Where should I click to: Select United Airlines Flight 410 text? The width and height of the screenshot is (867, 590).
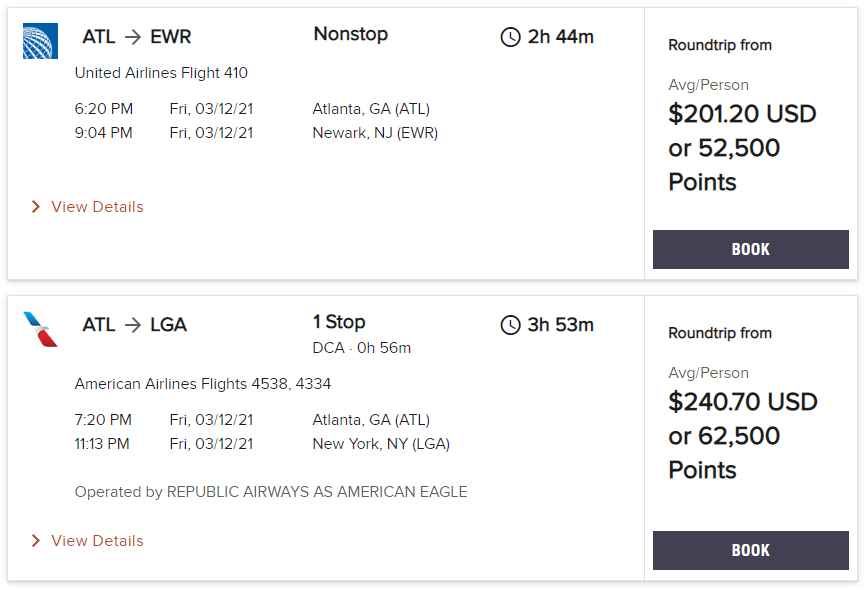(162, 73)
